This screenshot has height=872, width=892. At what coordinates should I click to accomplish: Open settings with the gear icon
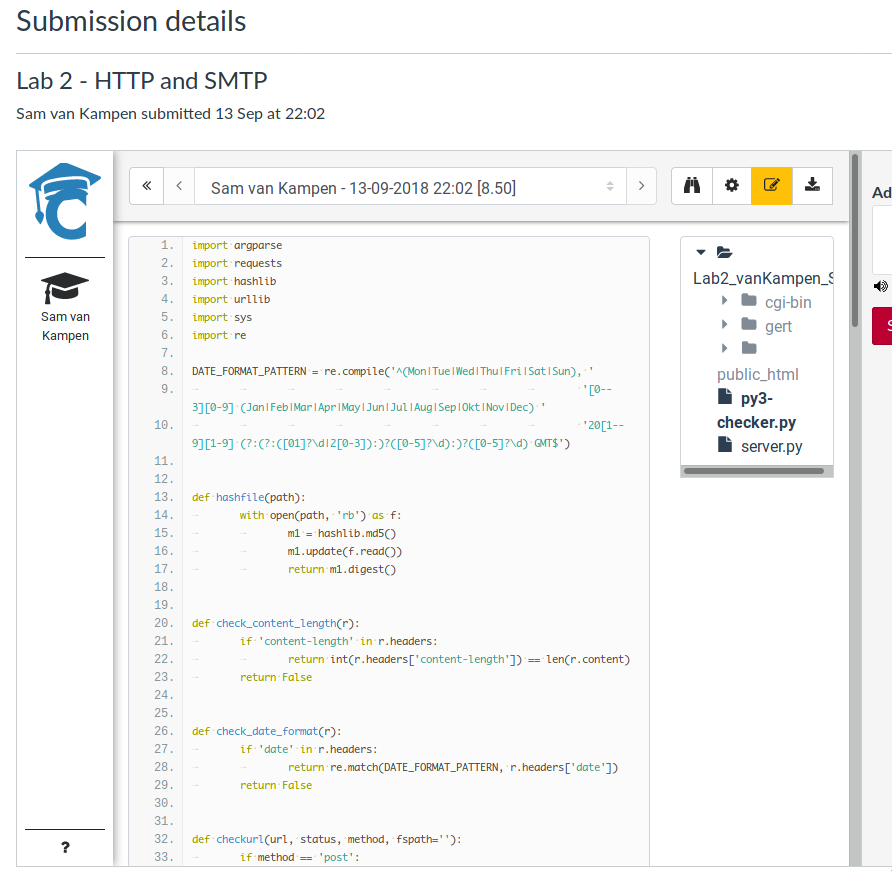[732, 186]
